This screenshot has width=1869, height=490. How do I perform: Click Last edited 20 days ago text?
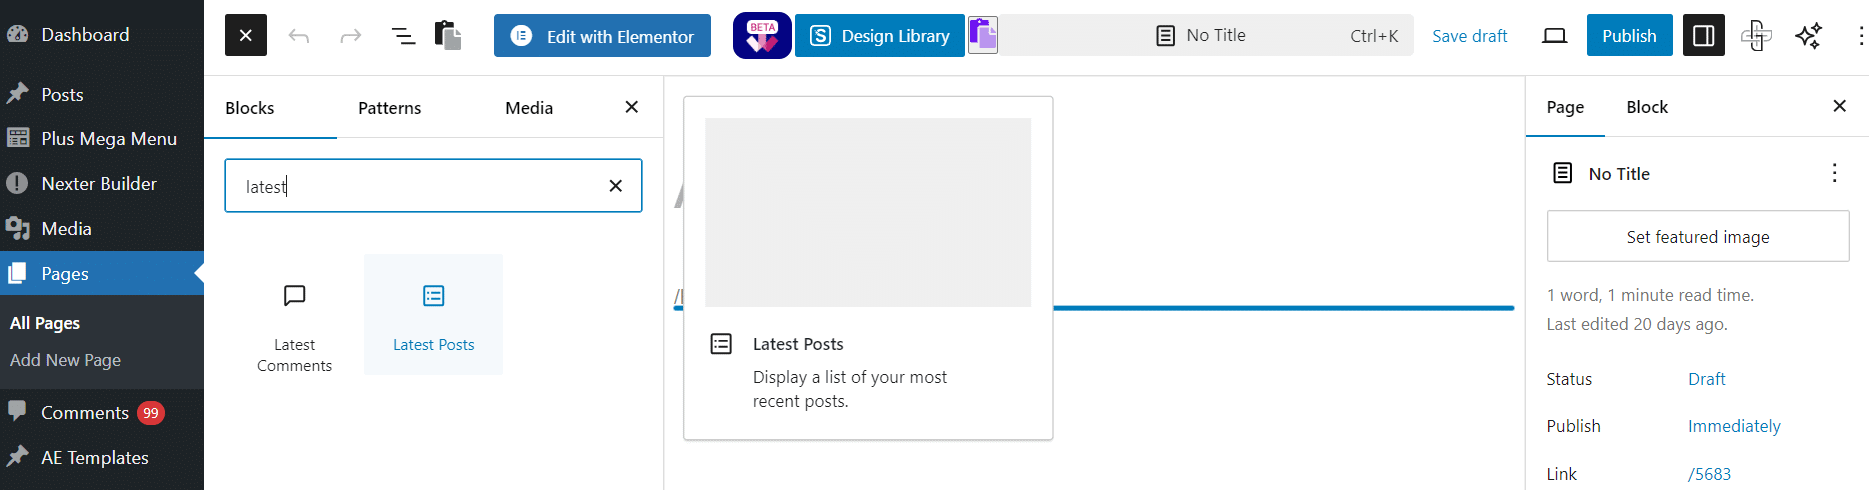(x=1637, y=324)
